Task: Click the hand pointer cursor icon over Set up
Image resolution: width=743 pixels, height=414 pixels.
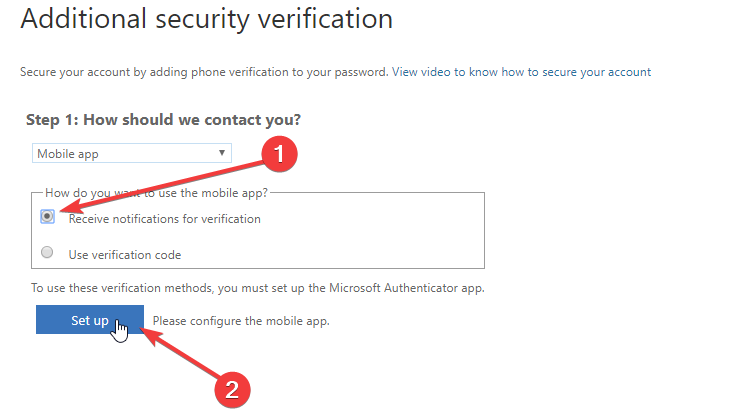Action: [x=119, y=330]
